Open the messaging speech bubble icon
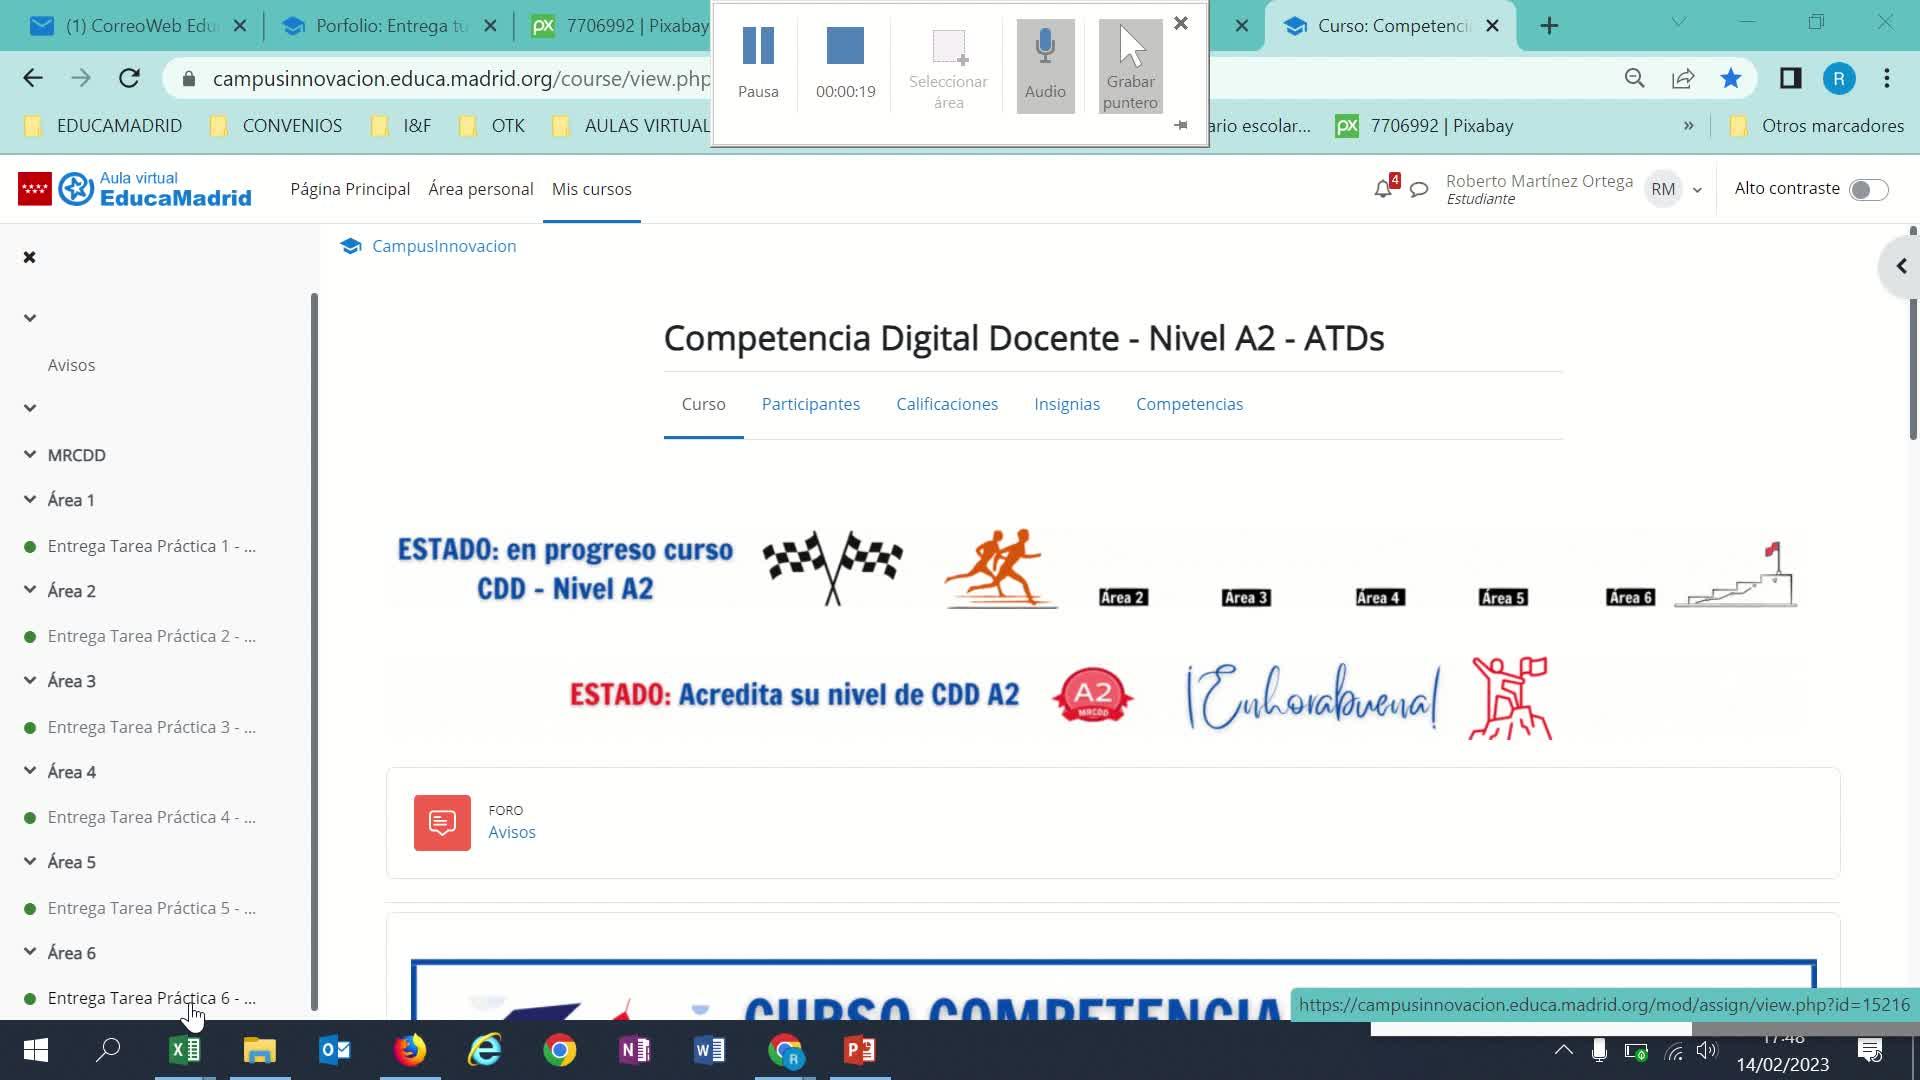This screenshot has height=1080, width=1920. pos(1418,189)
